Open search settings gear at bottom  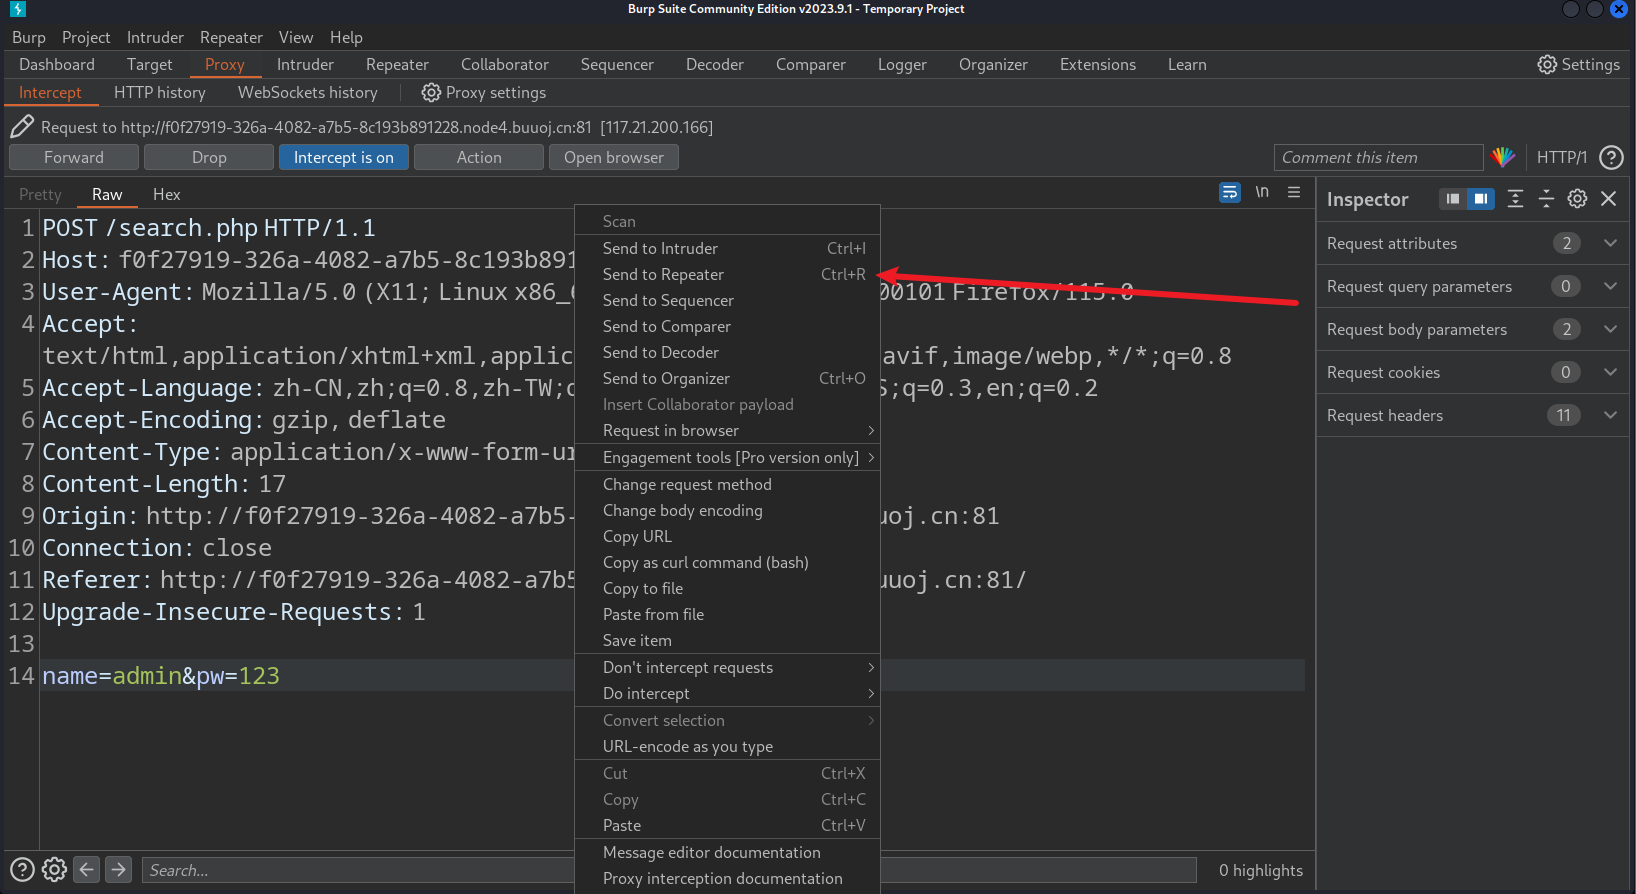[x=55, y=870]
